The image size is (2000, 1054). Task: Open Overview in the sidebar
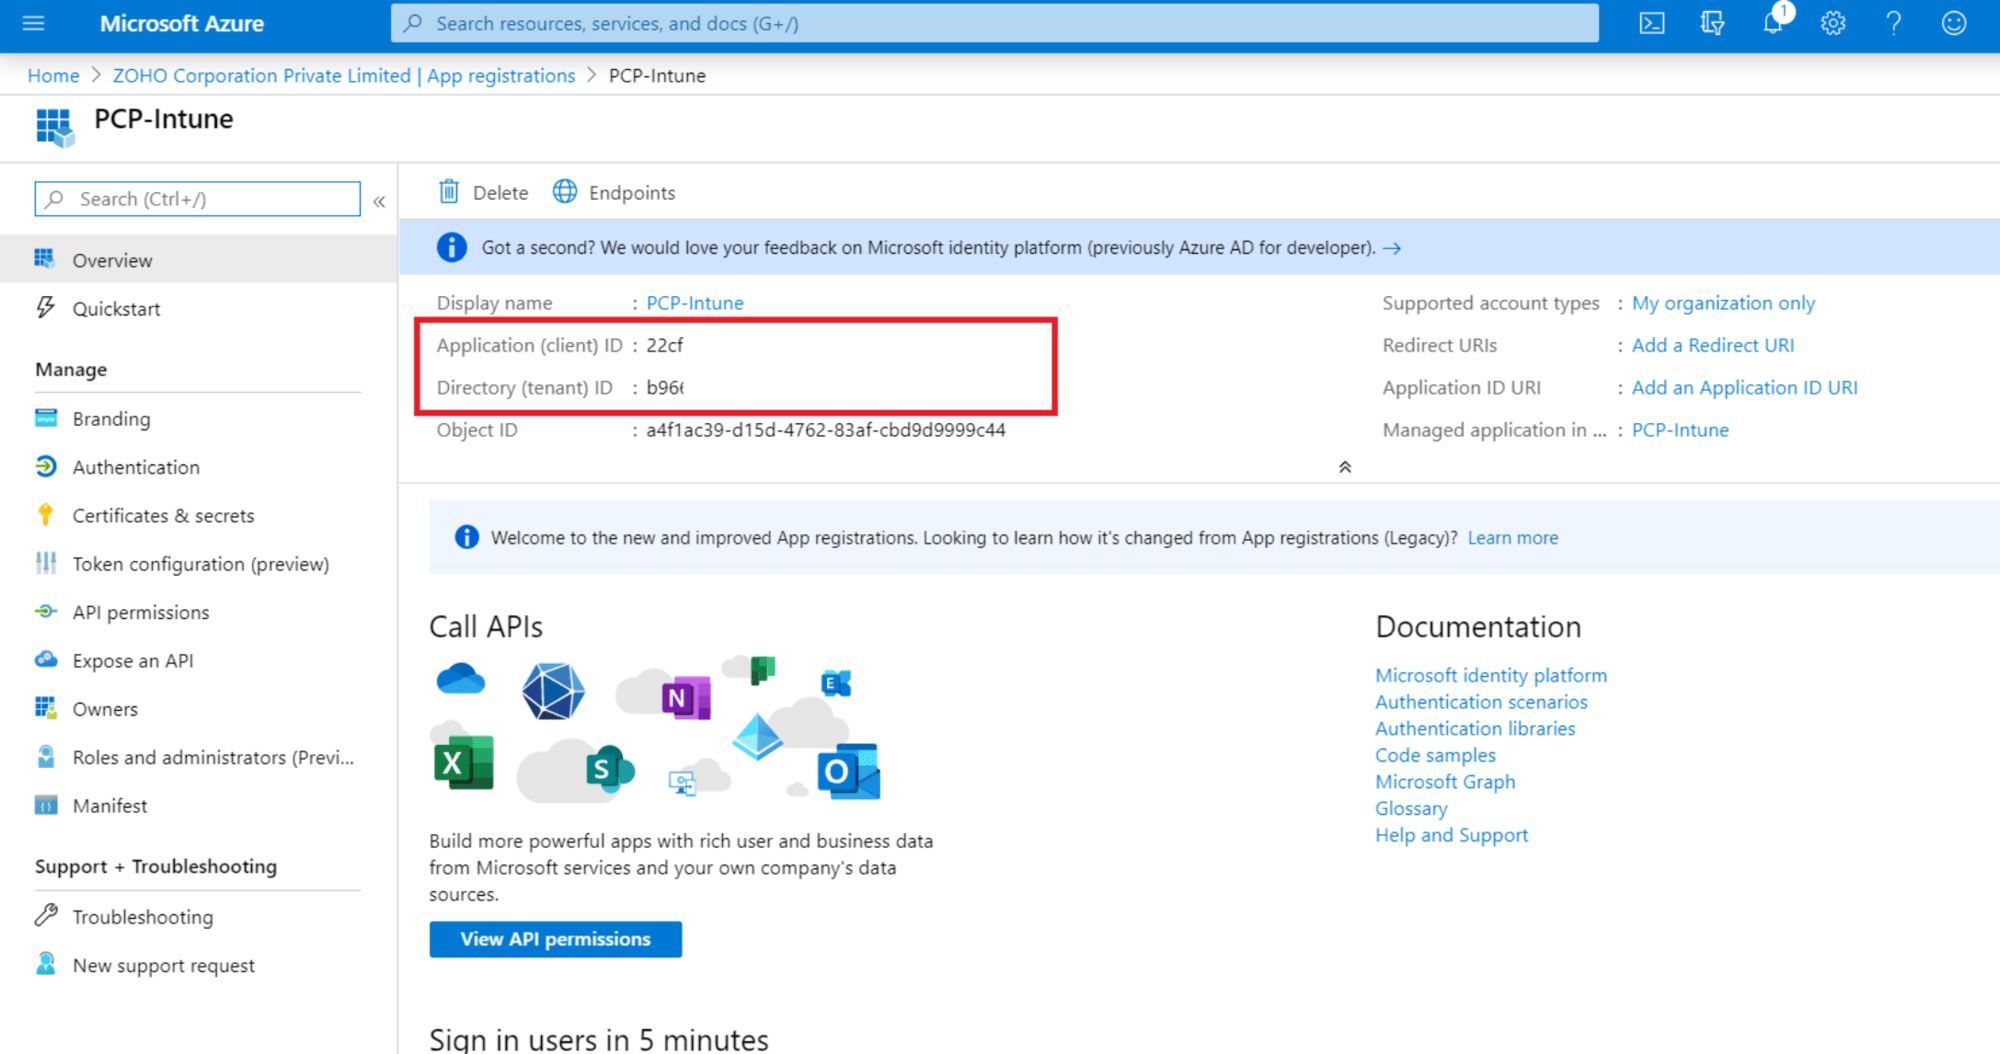click(x=198, y=260)
